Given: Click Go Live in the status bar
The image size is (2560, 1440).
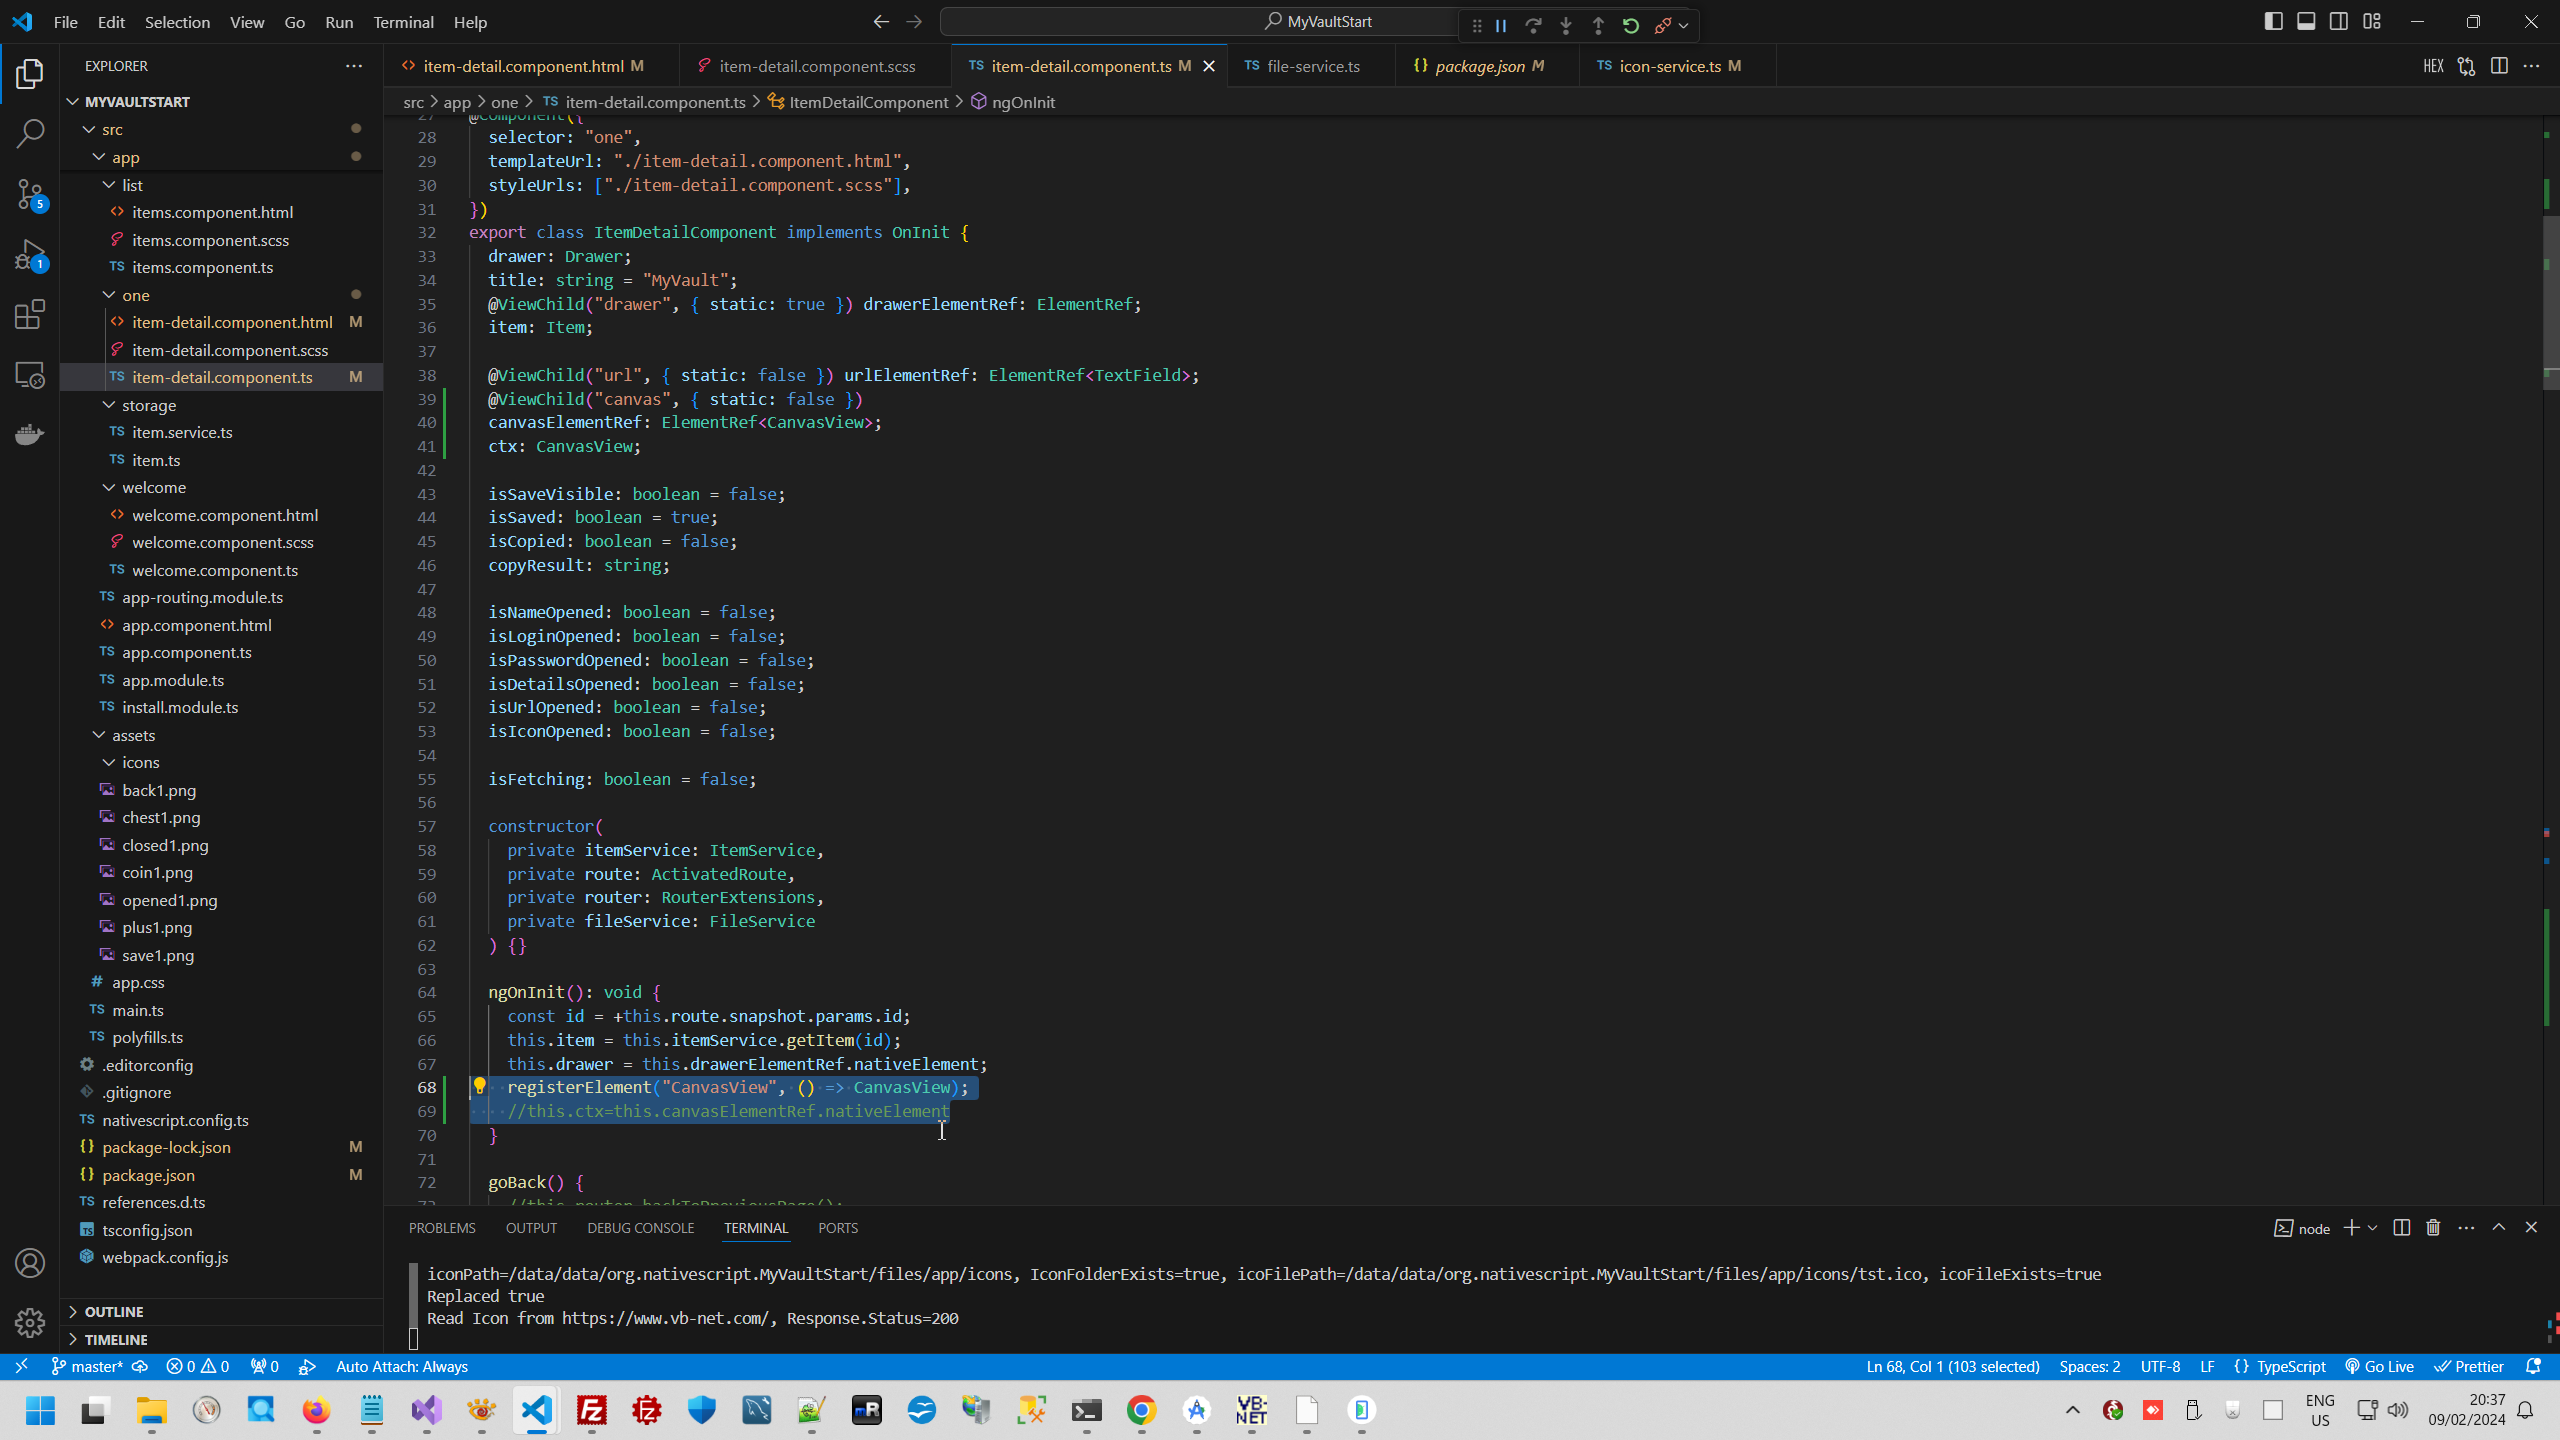Looking at the screenshot, I should click(2379, 1365).
